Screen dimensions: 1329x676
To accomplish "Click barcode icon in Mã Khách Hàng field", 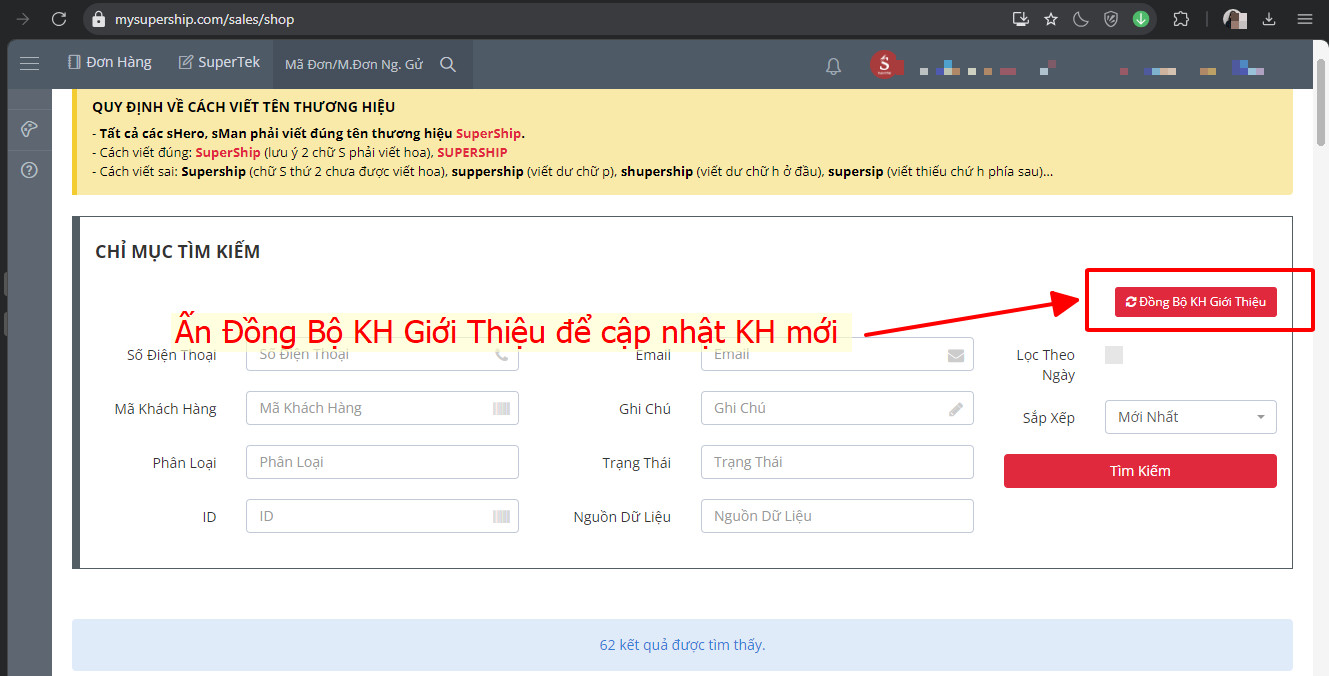I will (501, 408).
